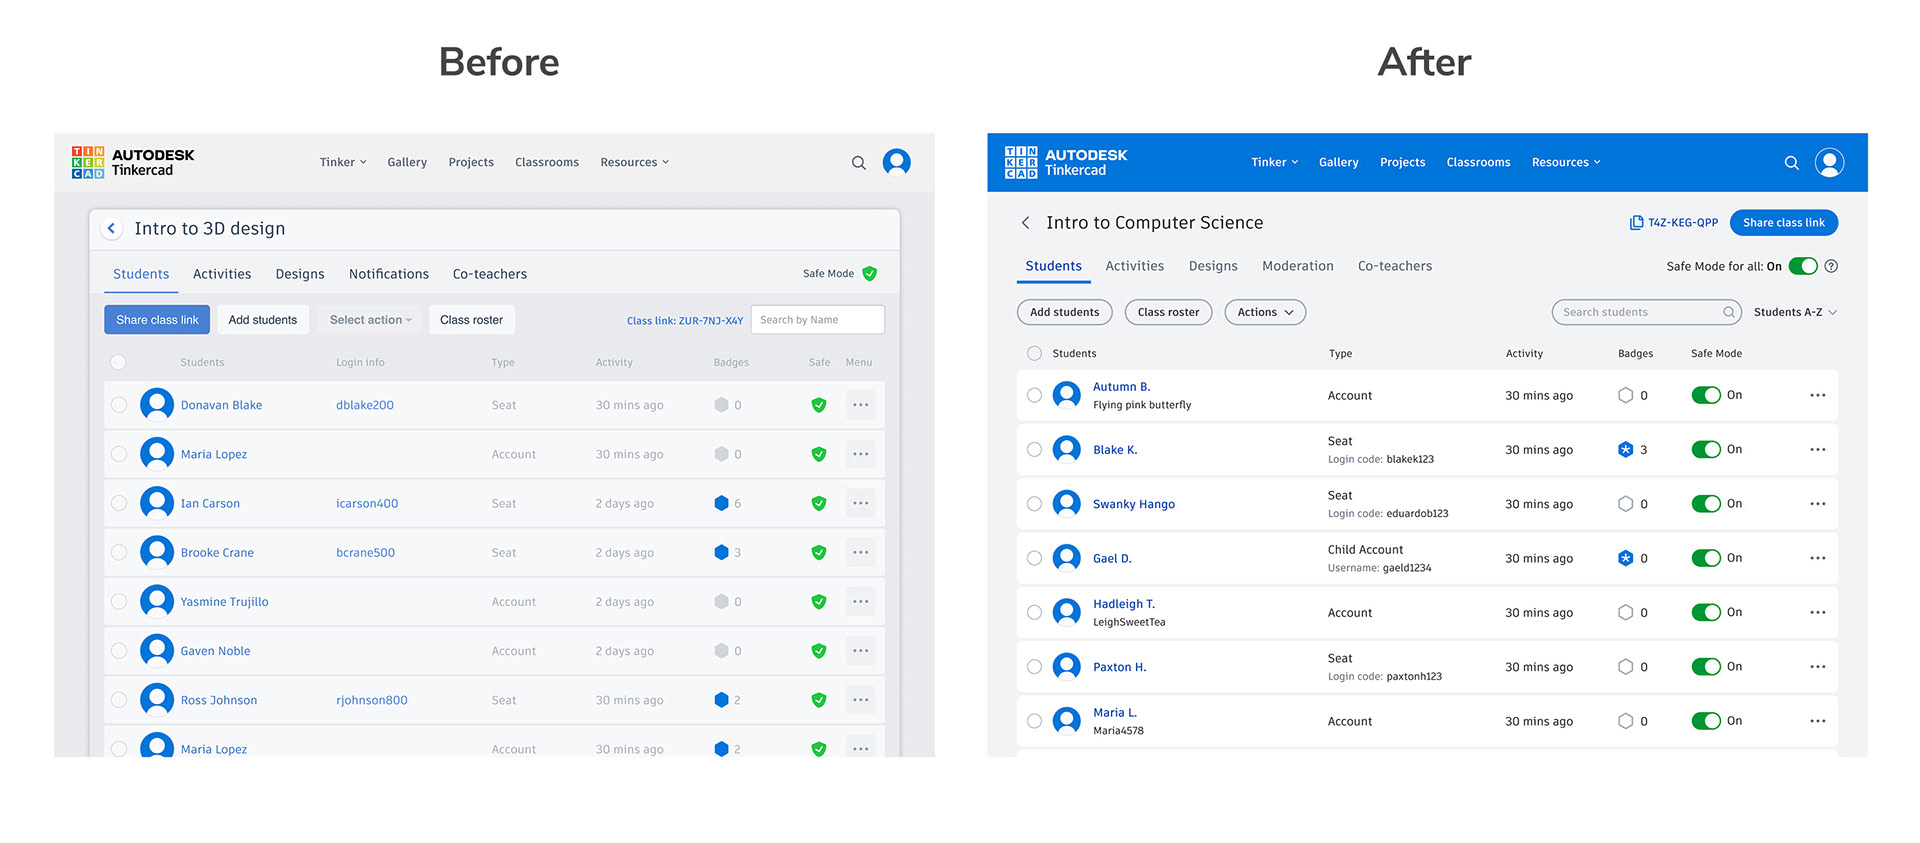Check the select-all circle in Before Students header
The width and height of the screenshot is (1920, 843).
pyautogui.click(x=119, y=362)
